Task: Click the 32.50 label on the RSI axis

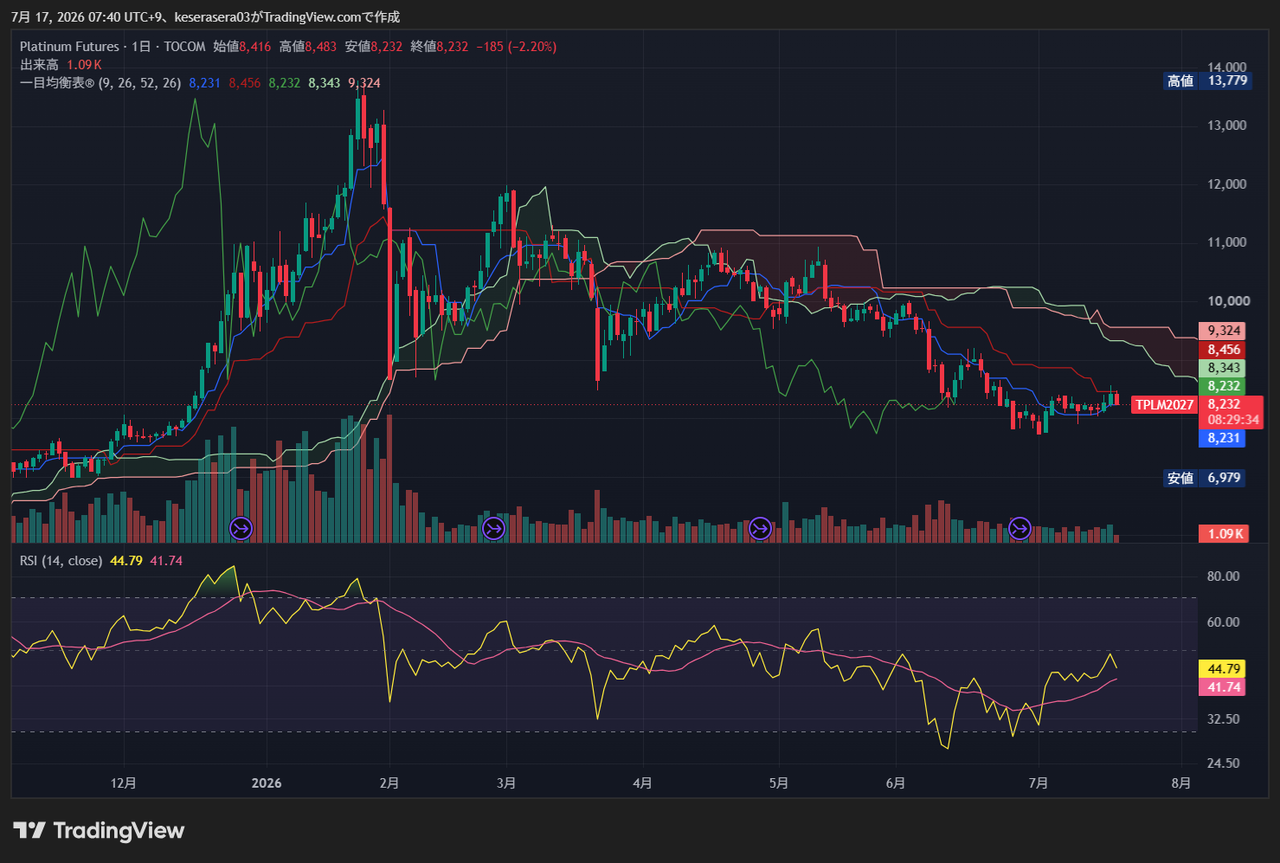Action: [1224, 719]
